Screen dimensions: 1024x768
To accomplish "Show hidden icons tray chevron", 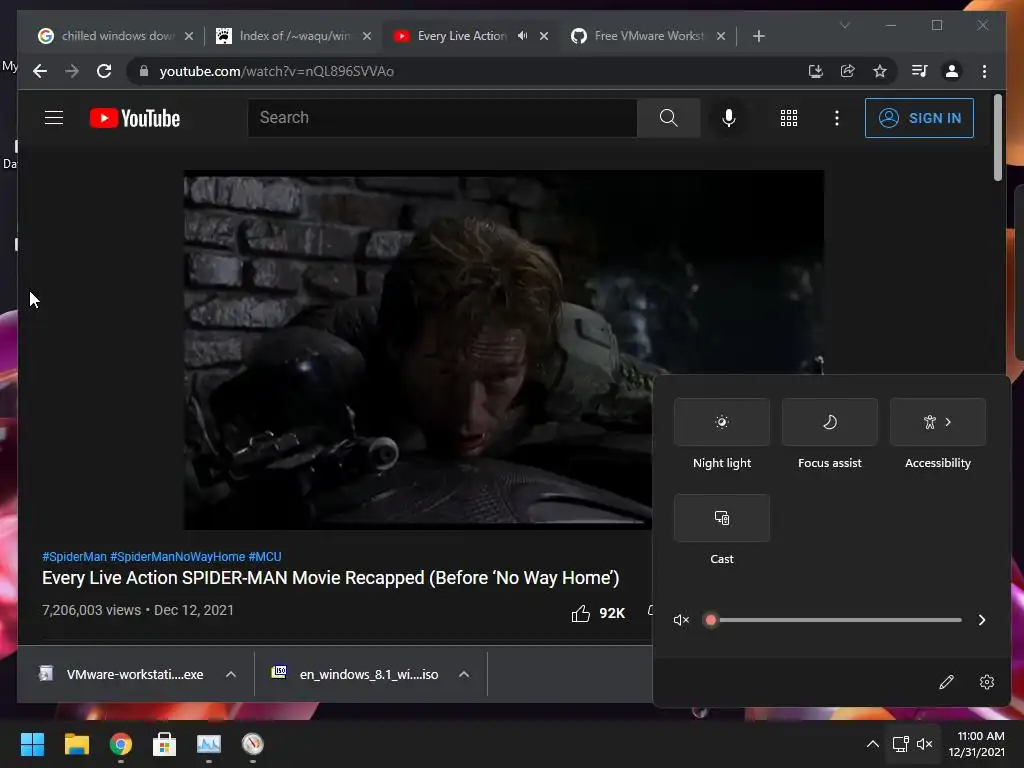I will pyautogui.click(x=872, y=744).
